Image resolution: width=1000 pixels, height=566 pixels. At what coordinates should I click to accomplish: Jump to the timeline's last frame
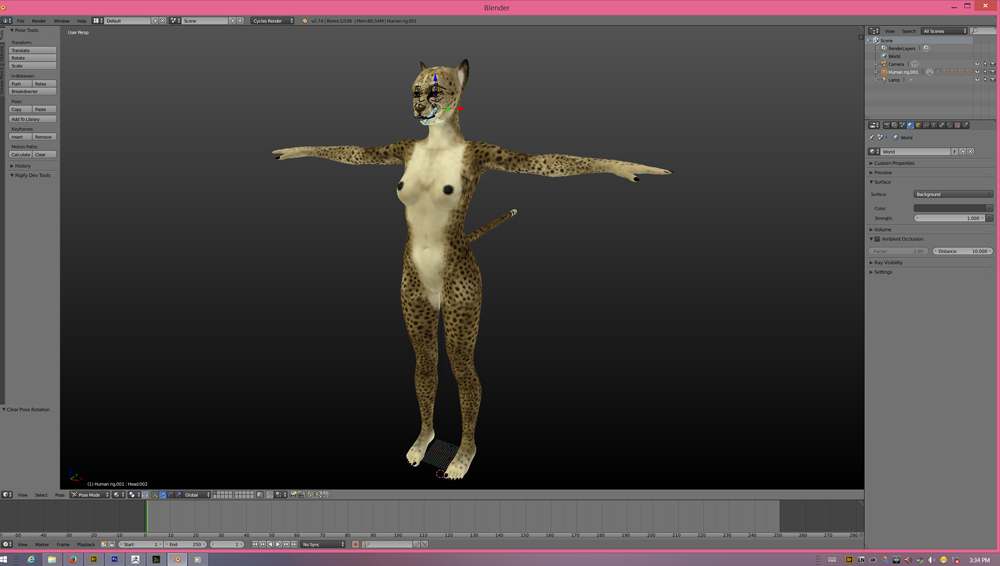pyautogui.click(x=295, y=544)
